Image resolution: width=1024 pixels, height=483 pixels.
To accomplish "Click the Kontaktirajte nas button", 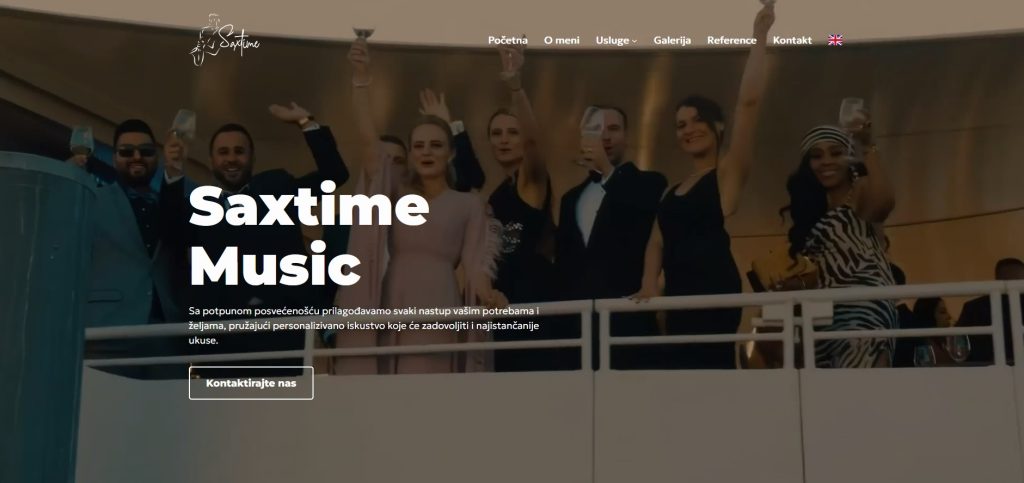I will (x=251, y=383).
